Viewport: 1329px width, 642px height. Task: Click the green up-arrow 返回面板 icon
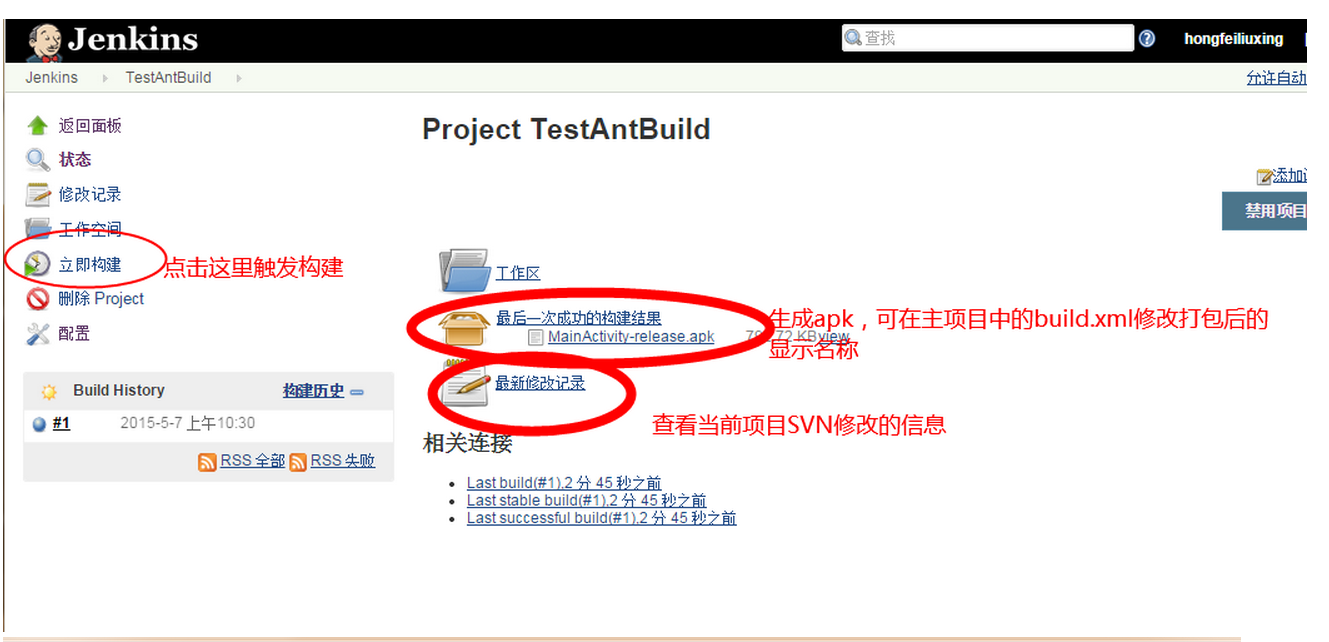coord(38,125)
